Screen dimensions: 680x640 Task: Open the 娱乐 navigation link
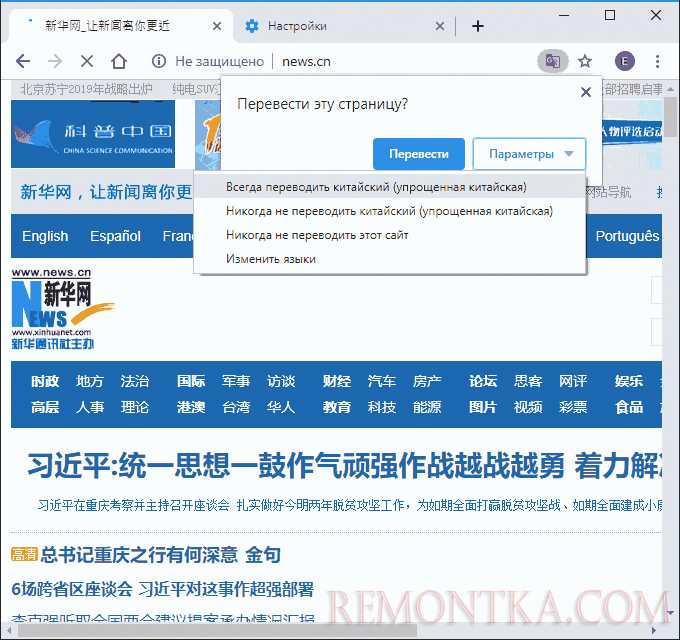point(629,381)
